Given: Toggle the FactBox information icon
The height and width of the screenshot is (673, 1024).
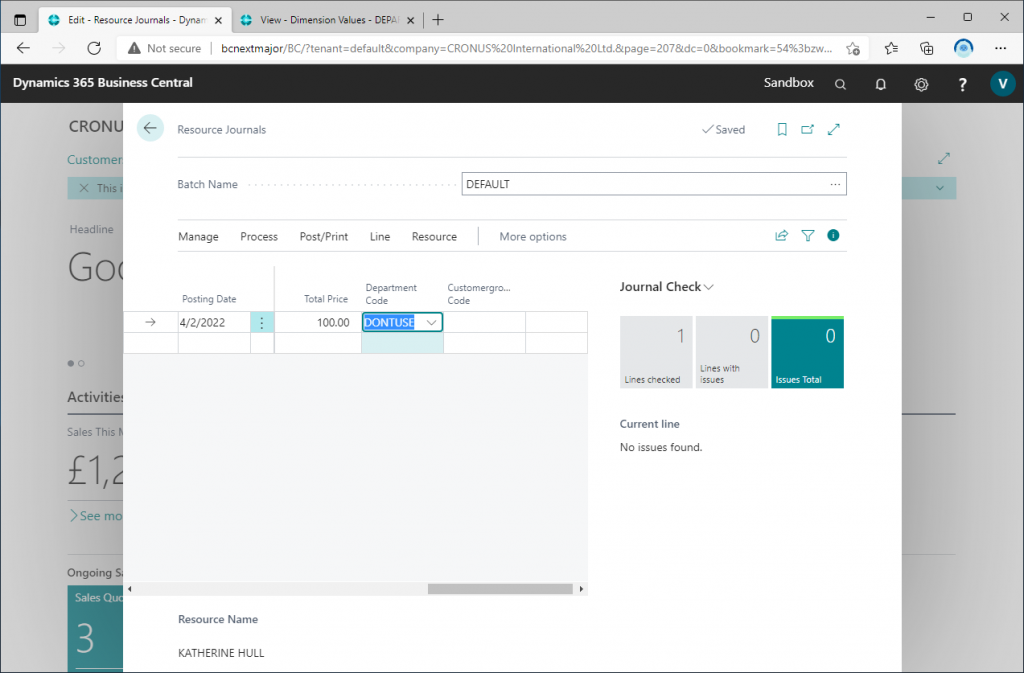Looking at the screenshot, I should pos(833,236).
